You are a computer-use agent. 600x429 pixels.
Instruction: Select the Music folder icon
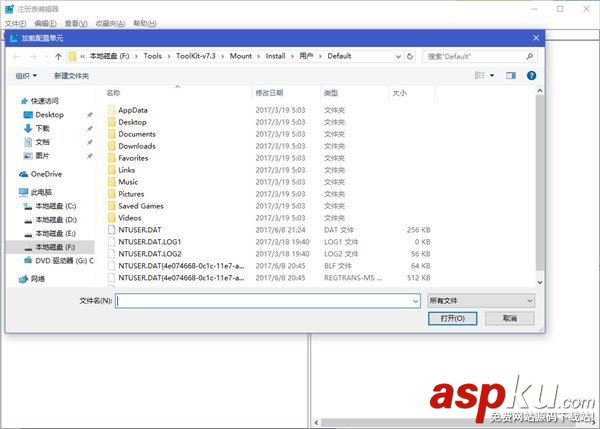[111, 182]
